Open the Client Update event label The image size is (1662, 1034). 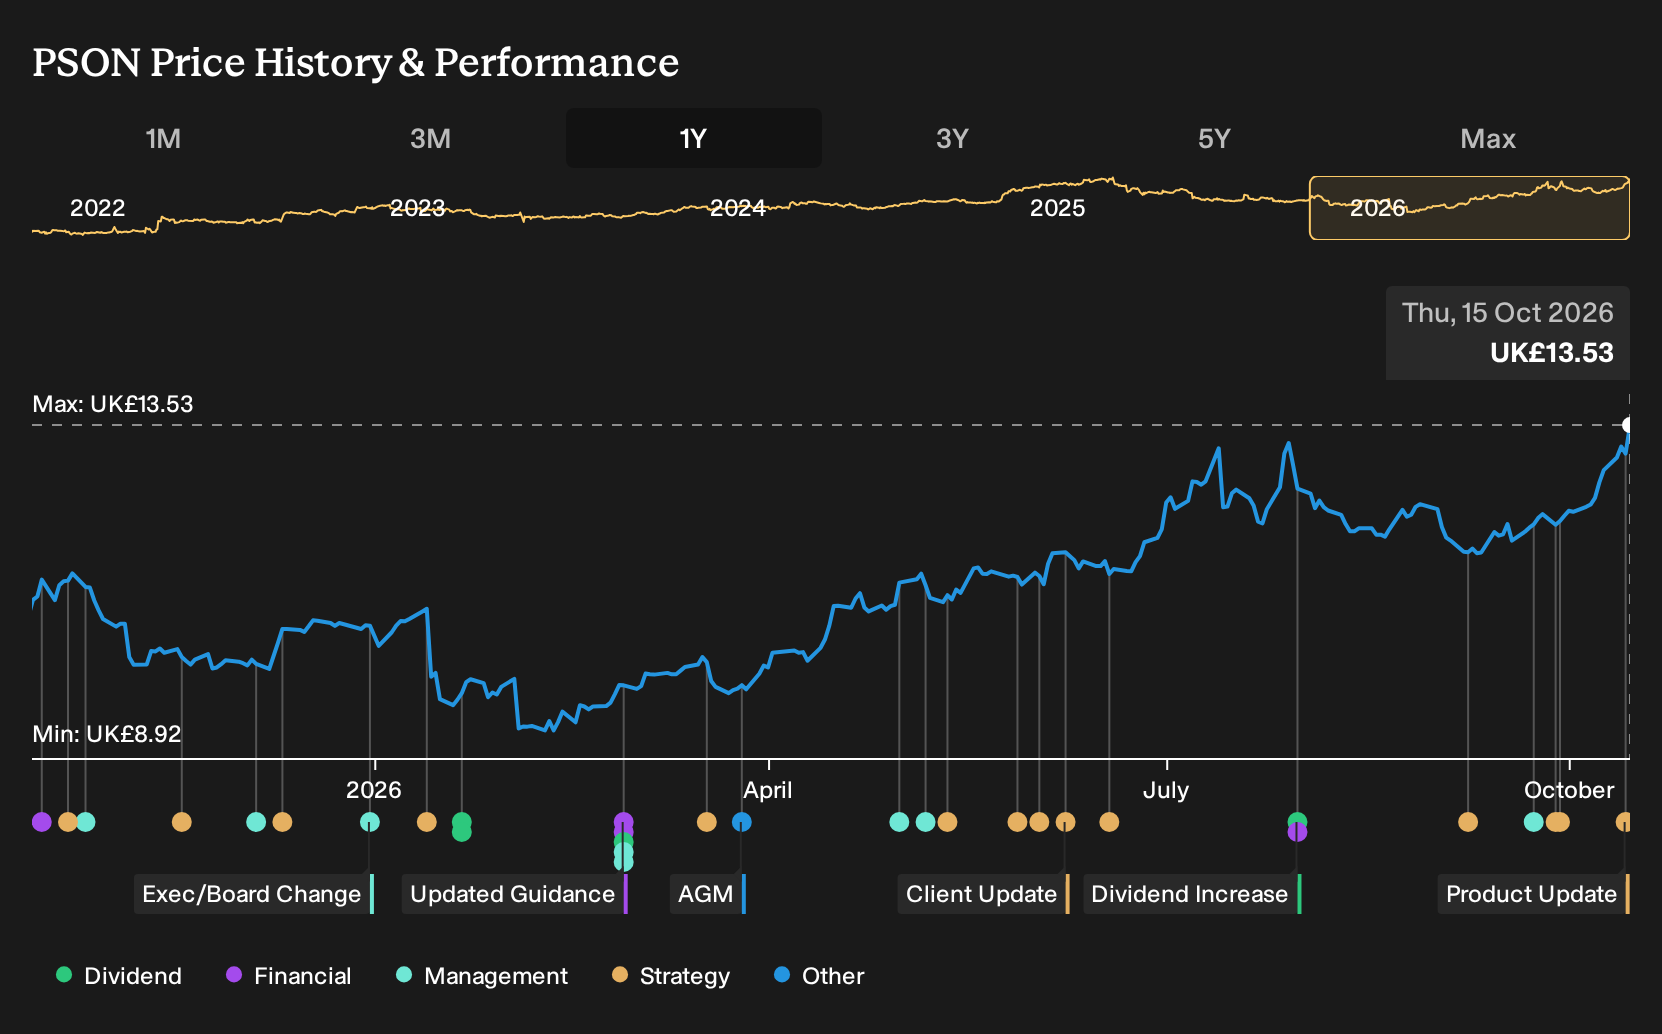(984, 894)
